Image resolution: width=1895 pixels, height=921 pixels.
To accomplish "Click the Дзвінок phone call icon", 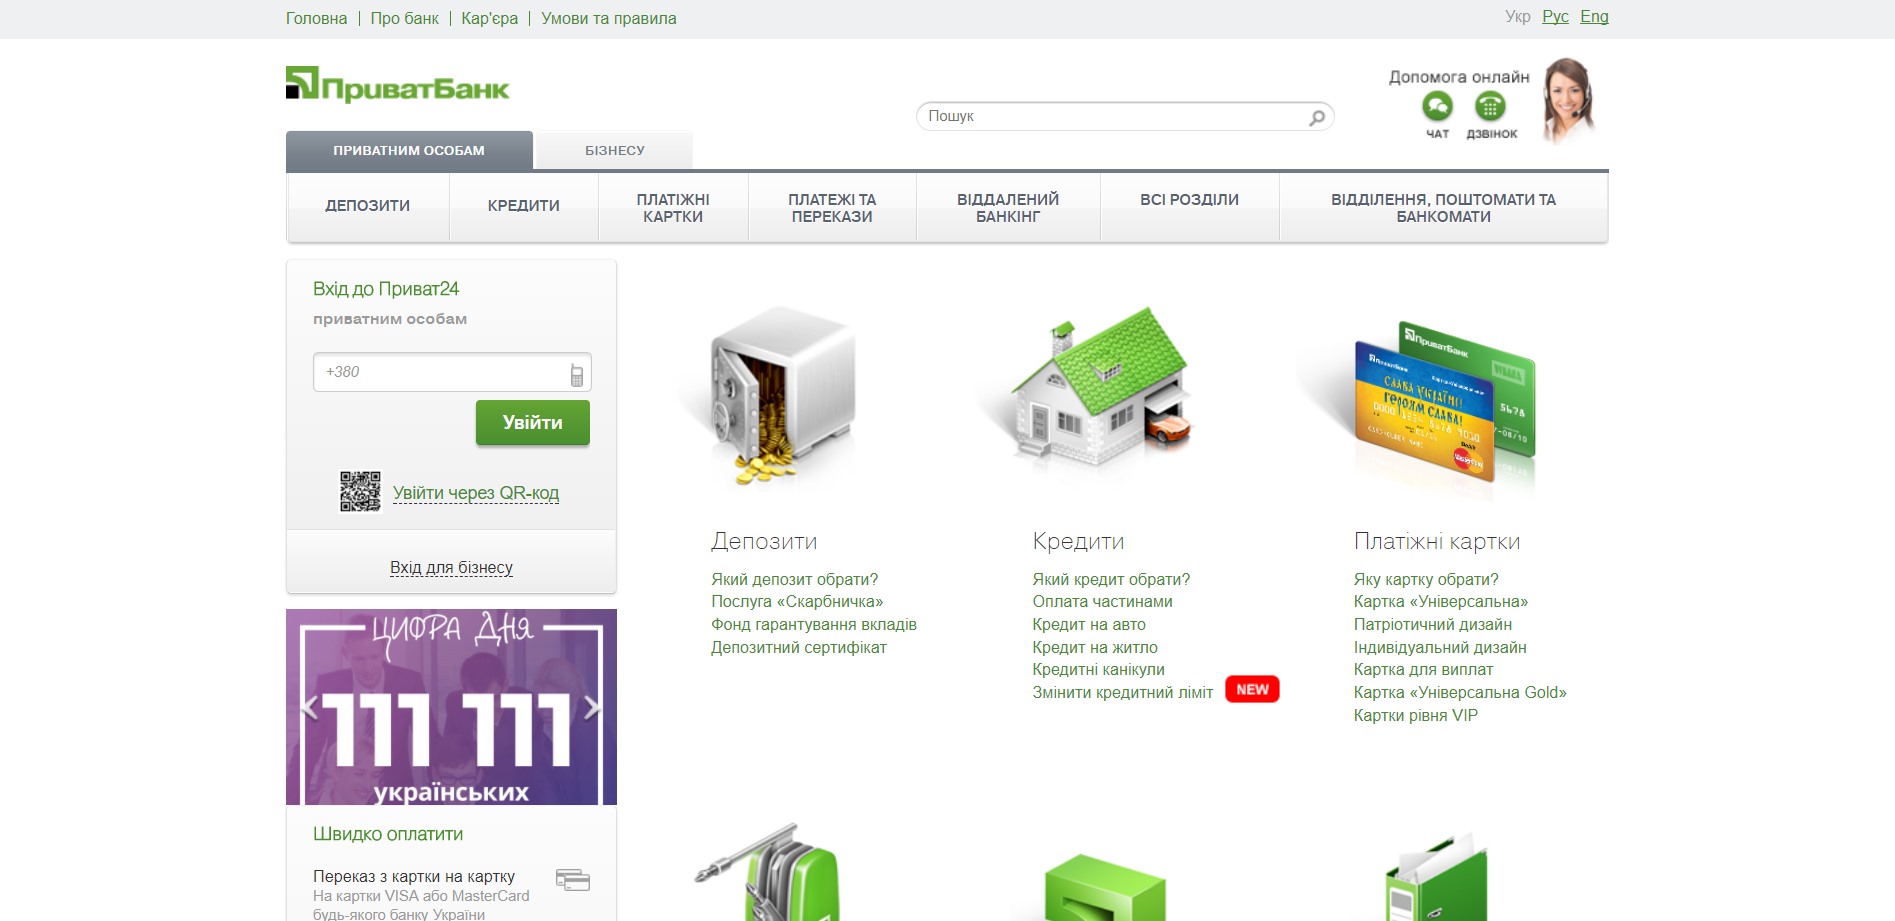I will click(1490, 106).
